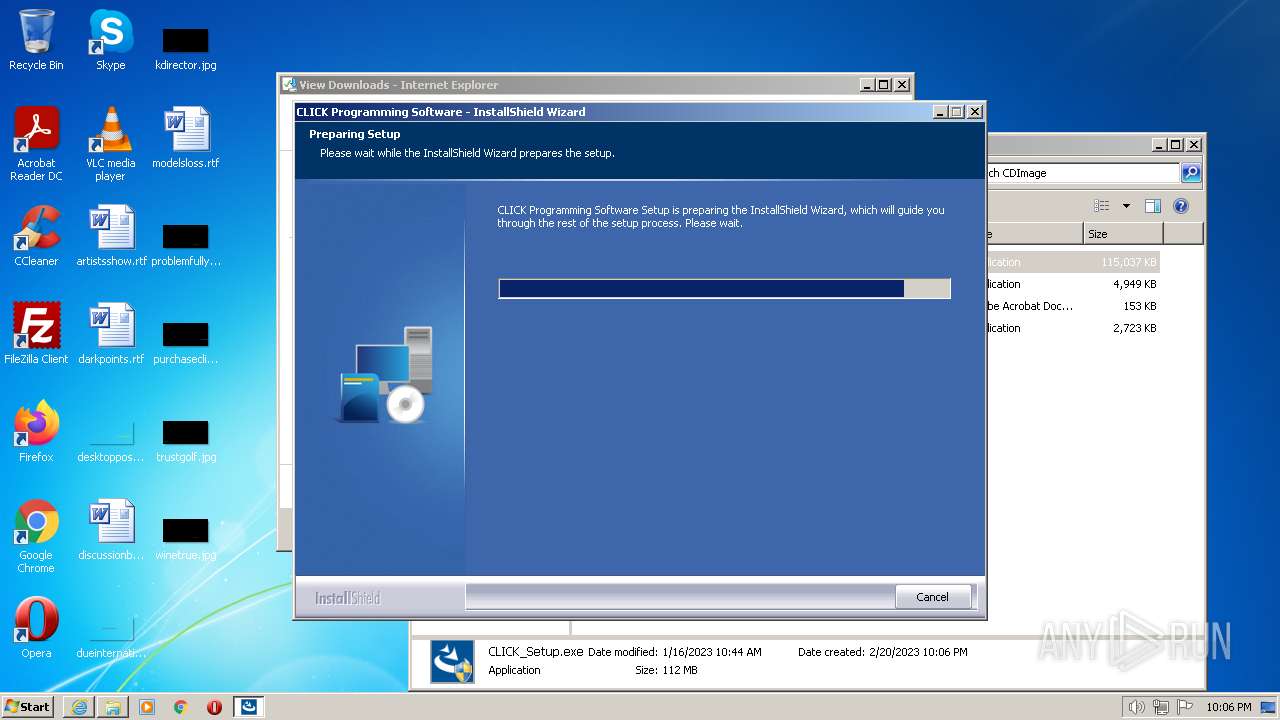Select the file row sized 2,723 KB
1280x720 pixels.
1073,328
